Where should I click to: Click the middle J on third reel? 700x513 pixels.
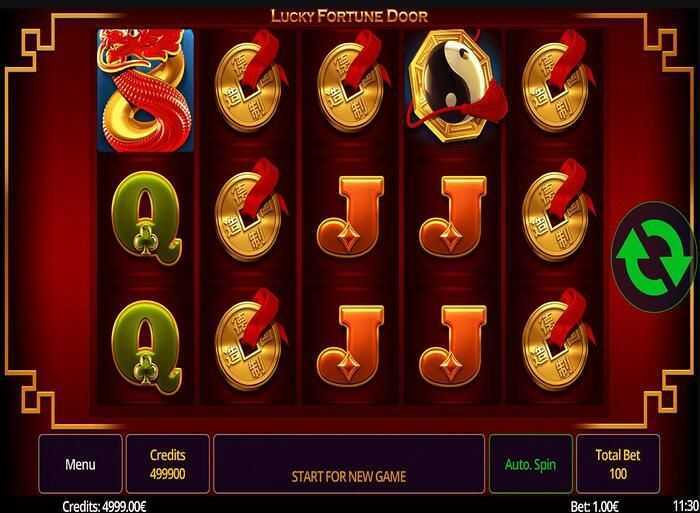click(351, 217)
